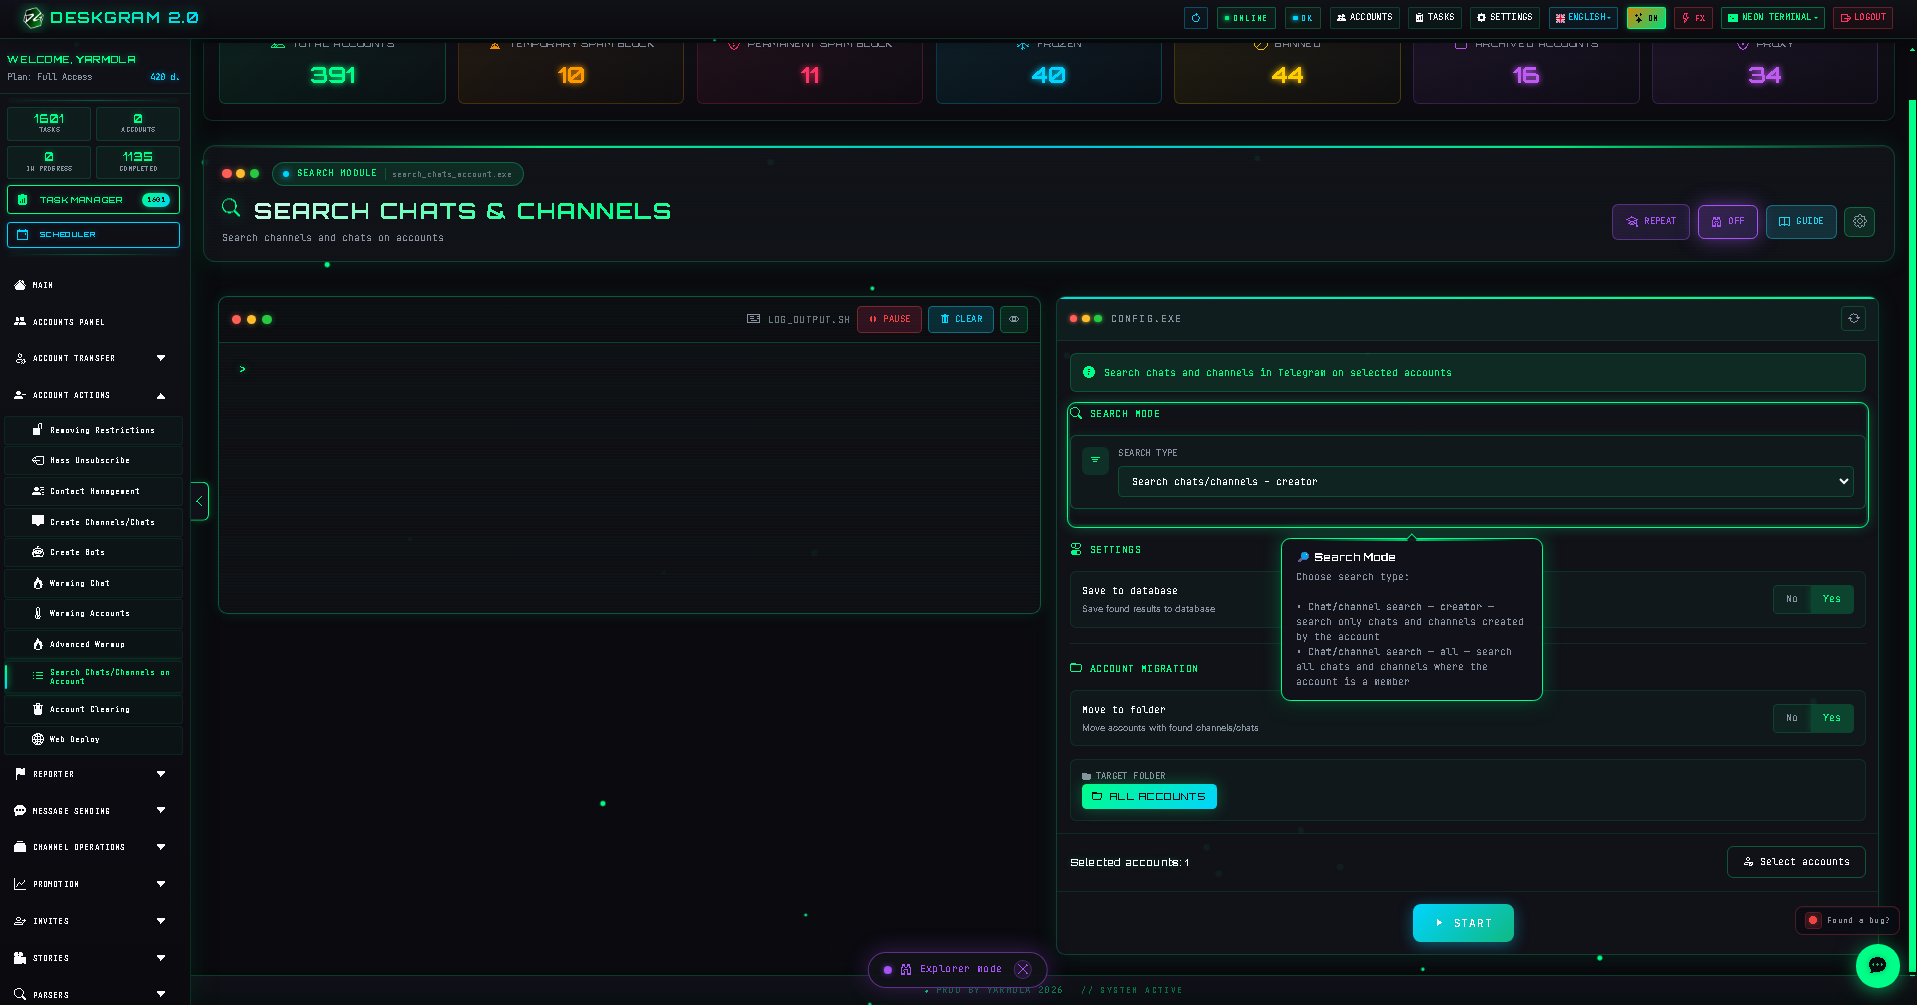This screenshot has width=1917, height=1005.
Task: Click the Advanced Warmup icon
Action: point(38,644)
